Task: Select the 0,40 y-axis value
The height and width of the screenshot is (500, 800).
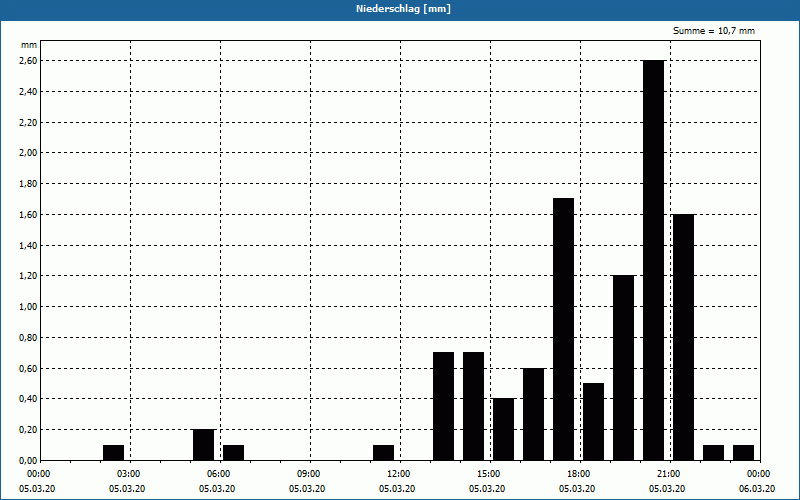Action: point(29,398)
